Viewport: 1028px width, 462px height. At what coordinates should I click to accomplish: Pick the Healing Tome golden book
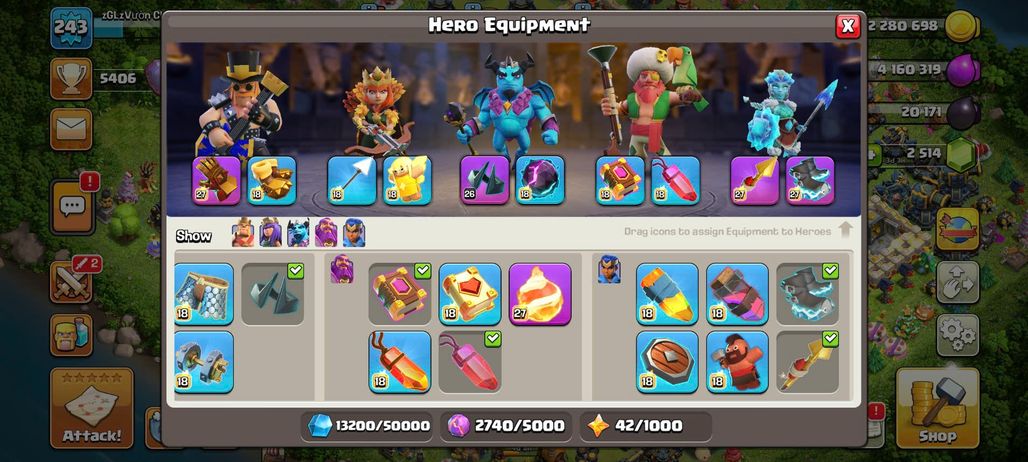pyautogui.click(x=469, y=294)
